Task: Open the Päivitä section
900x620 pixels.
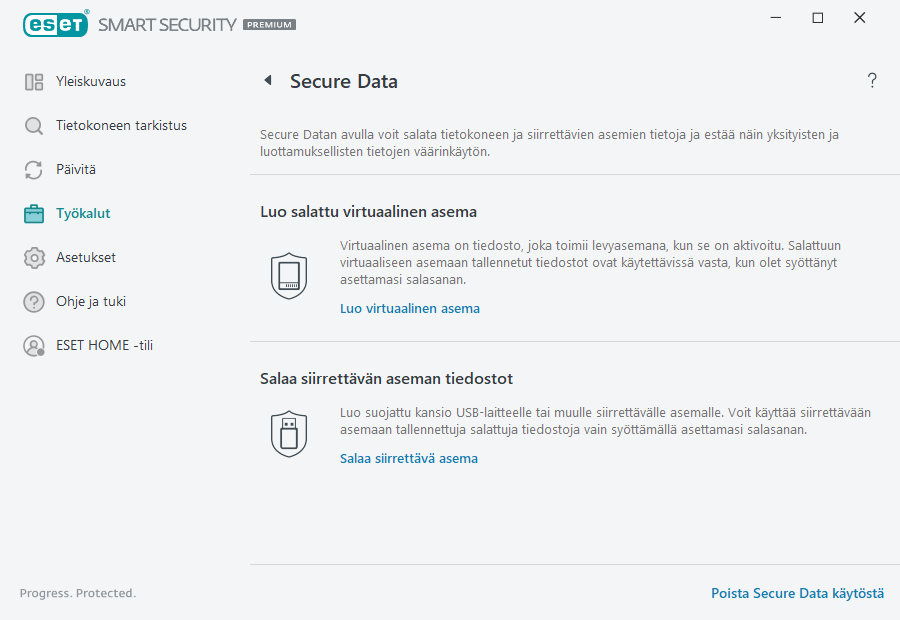Action: click(74, 169)
